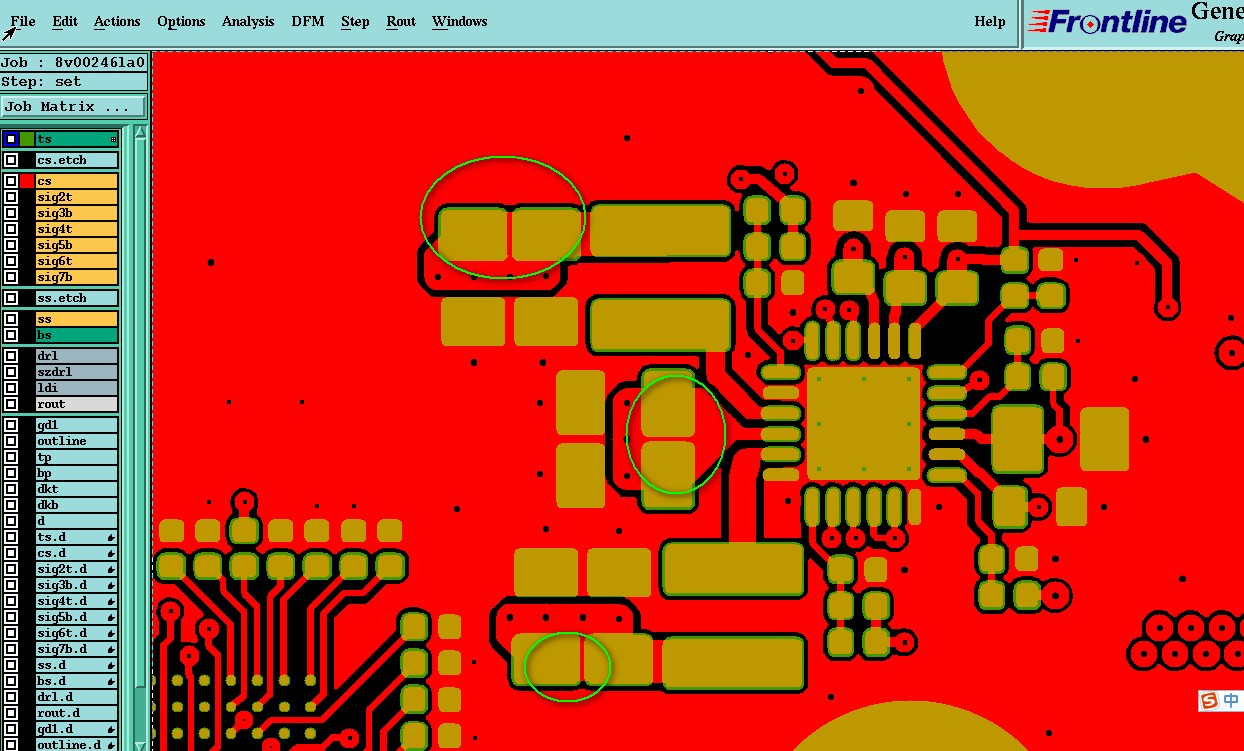1244x751 pixels.
Task: Select the sig5b layer name
Action: pos(77,245)
